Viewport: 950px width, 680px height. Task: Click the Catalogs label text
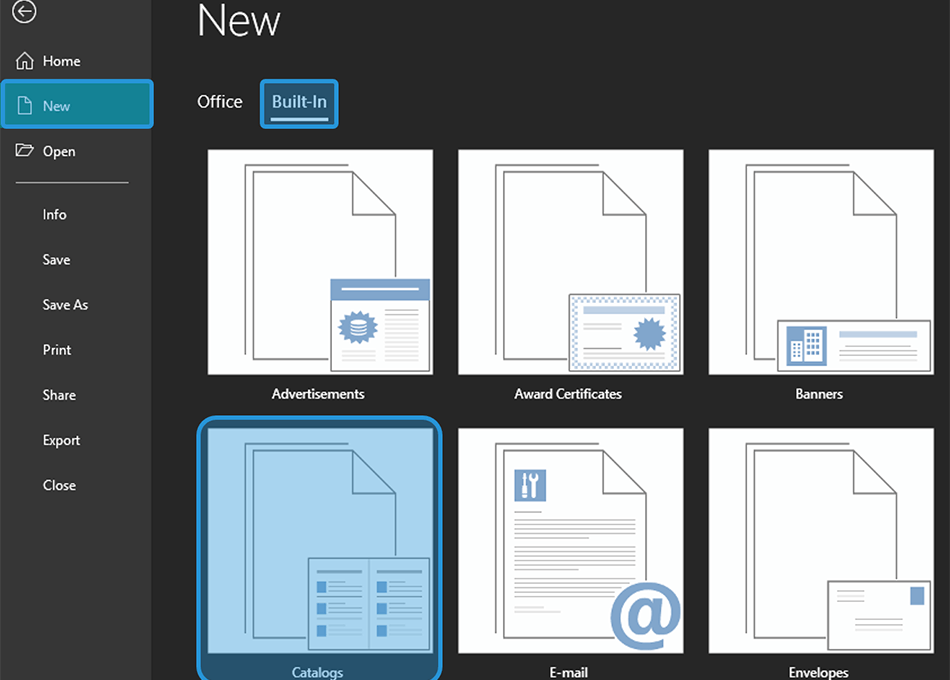pyautogui.click(x=317, y=672)
